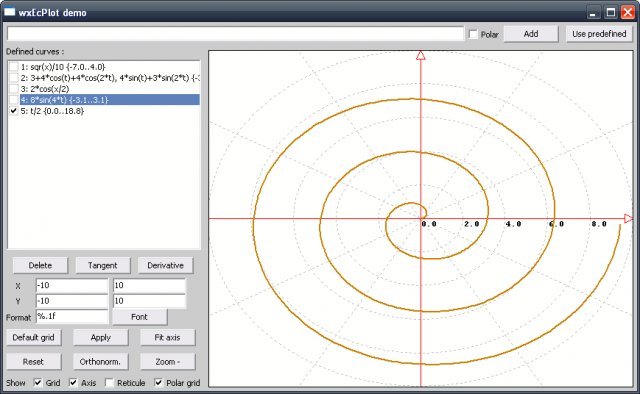Click the Orthonorm. button
The height and width of the screenshot is (394, 640).
(101, 362)
